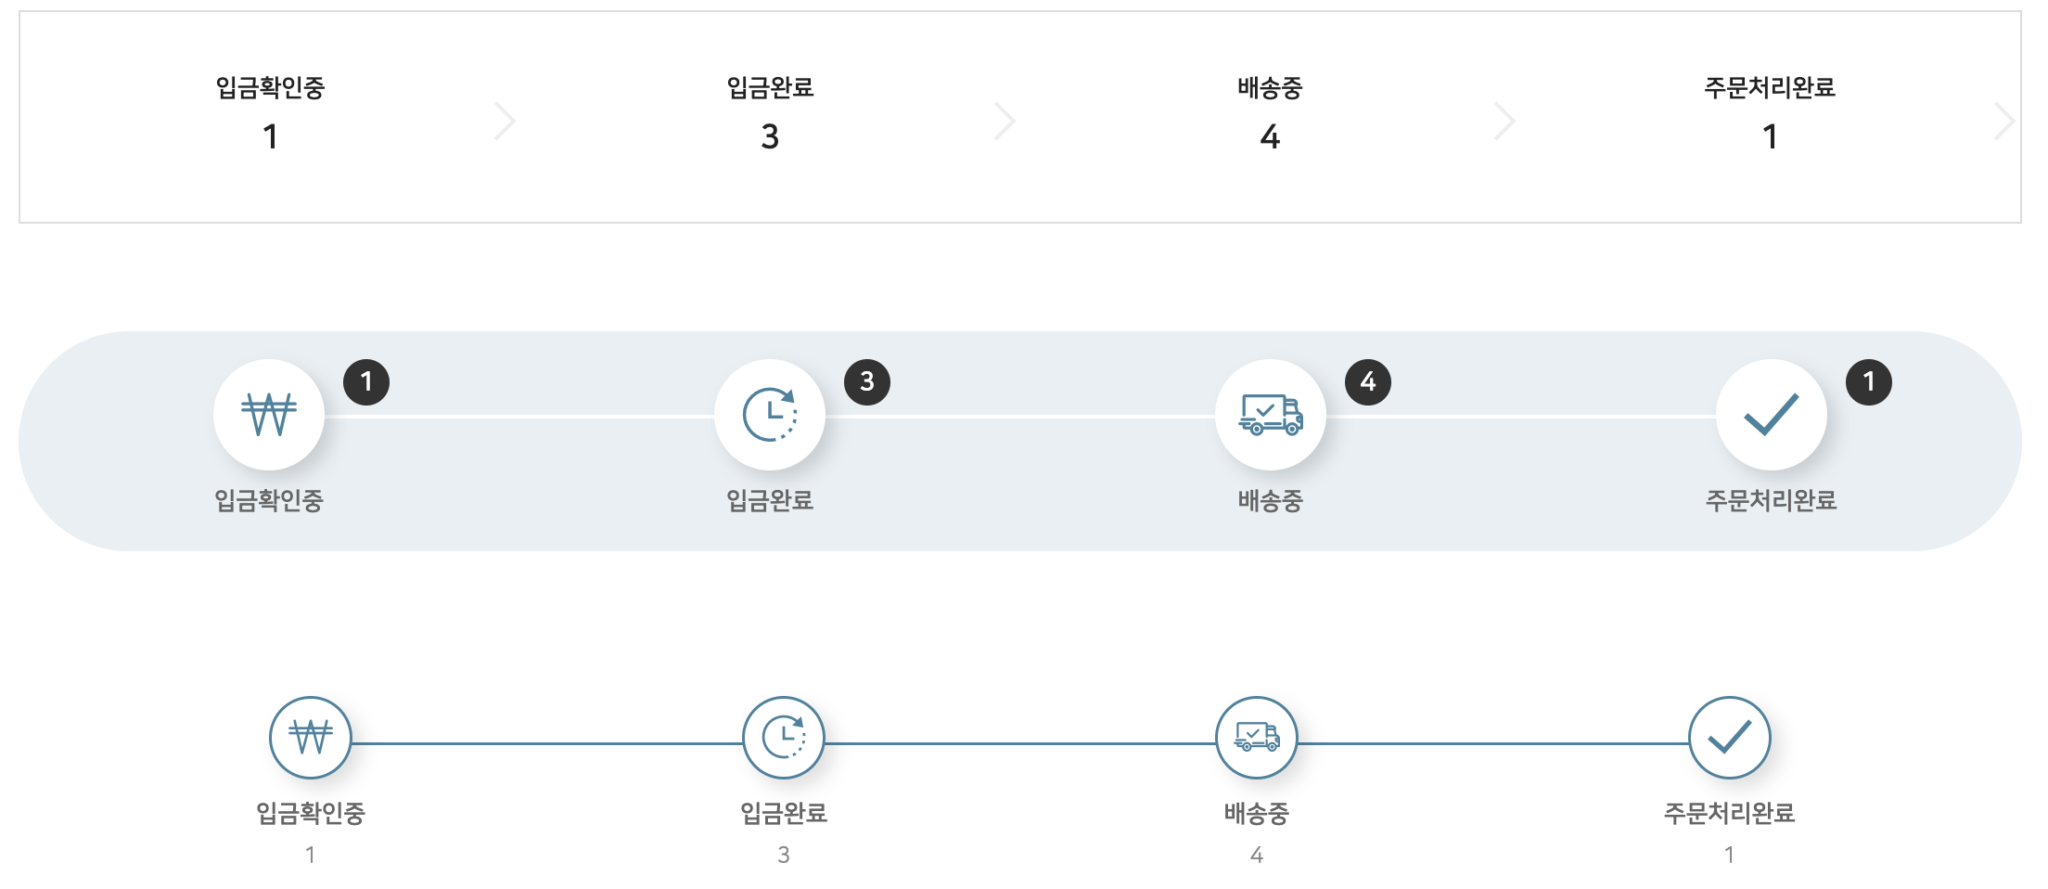The height and width of the screenshot is (889, 2048).
Task: Click chevron arrow after 입금확인중 in top box
Action: (506, 121)
